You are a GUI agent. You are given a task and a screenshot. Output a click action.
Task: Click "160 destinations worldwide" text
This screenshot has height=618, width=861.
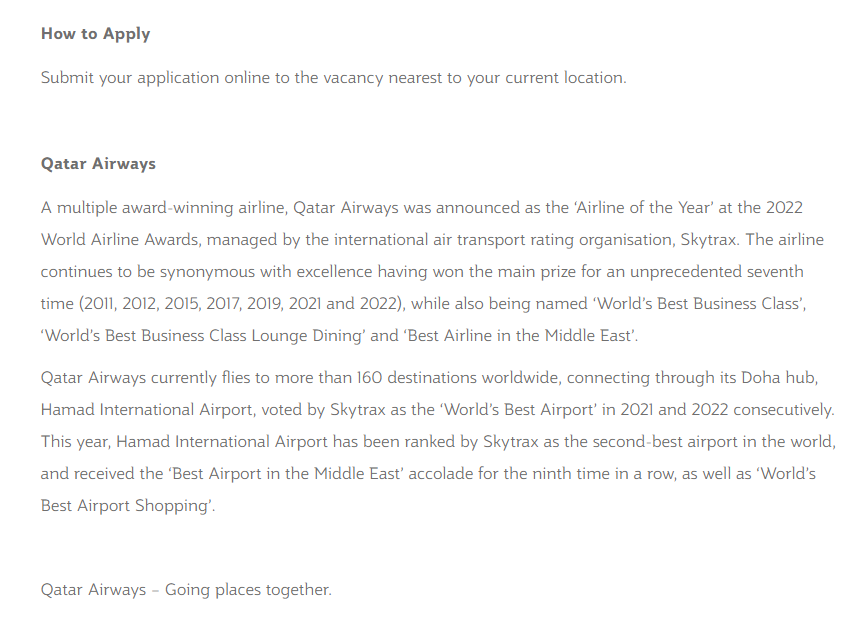(x=458, y=378)
